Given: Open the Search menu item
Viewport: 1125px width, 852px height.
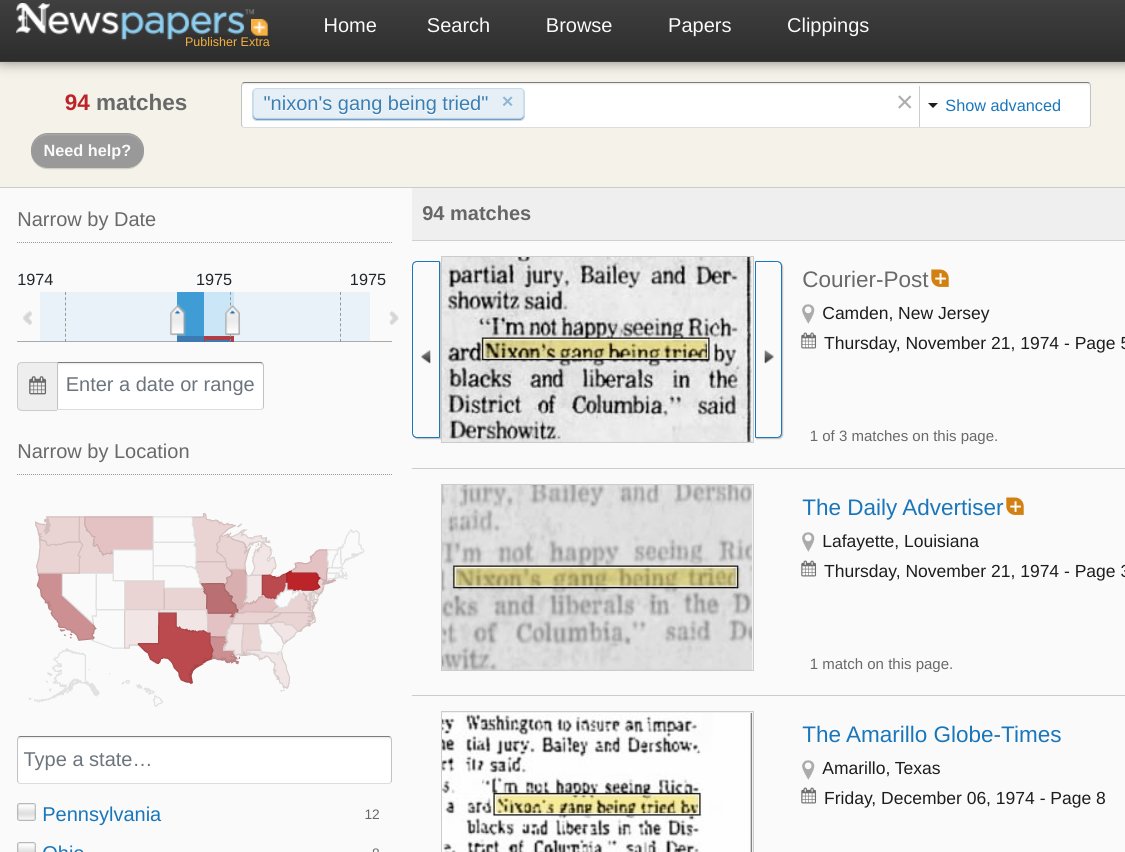Looking at the screenshot, I should 458,25.
